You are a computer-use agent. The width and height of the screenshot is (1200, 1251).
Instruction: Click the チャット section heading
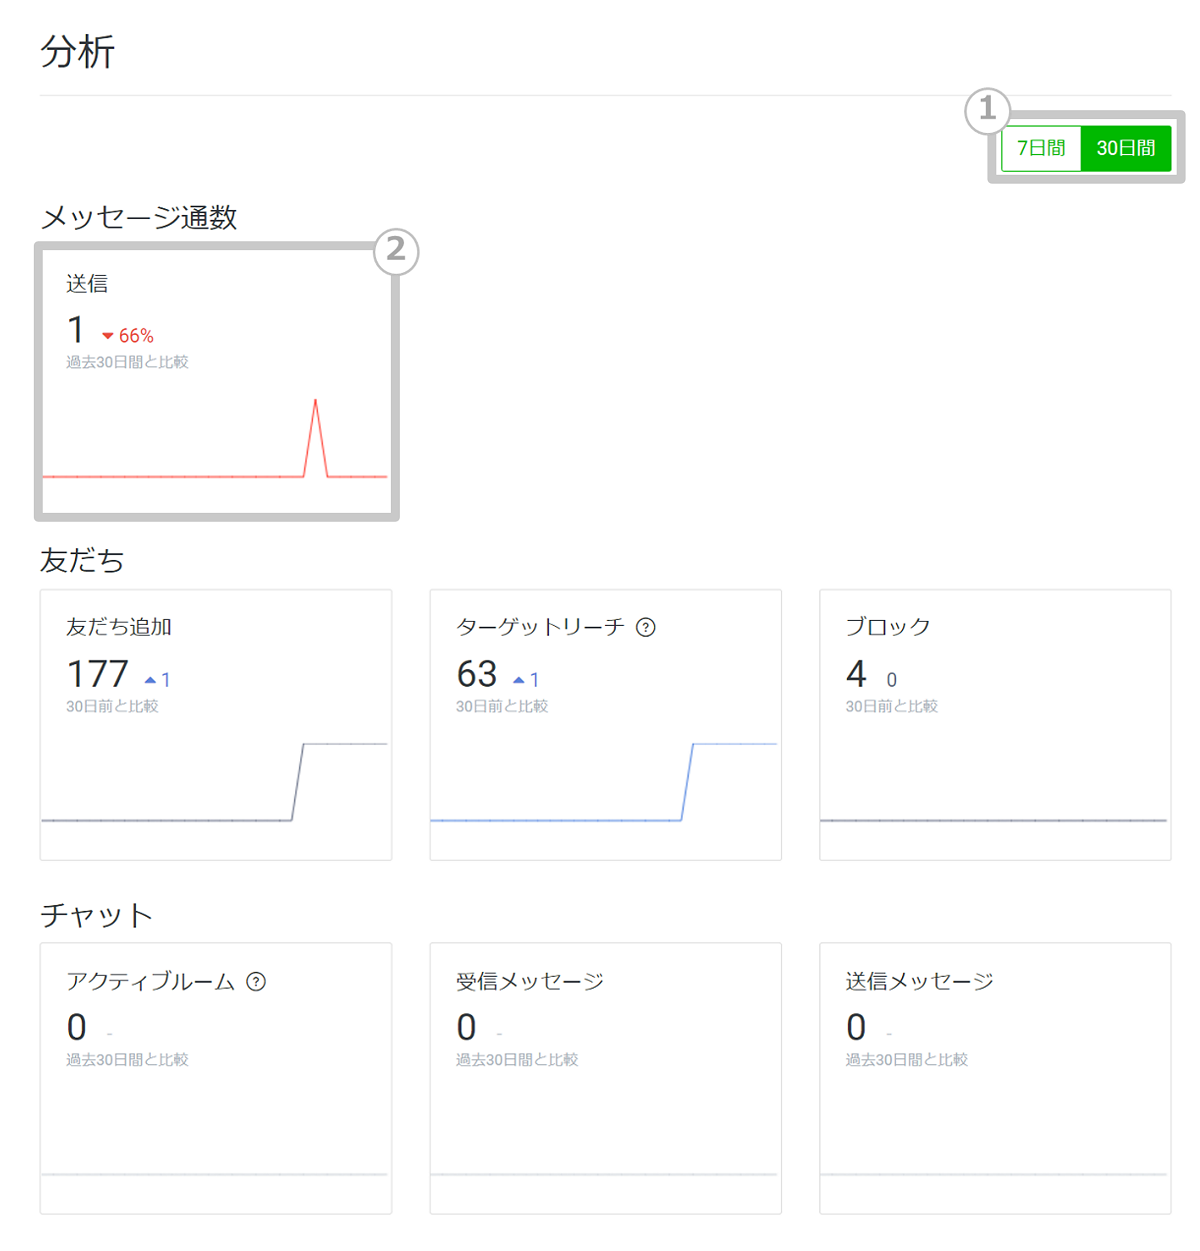96,913
